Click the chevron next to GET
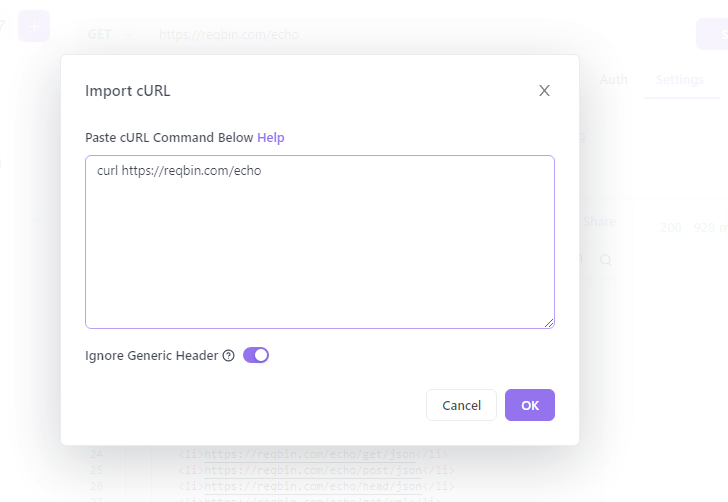The width and height of the screenshot is (728, 502). (x=129, y=34)
